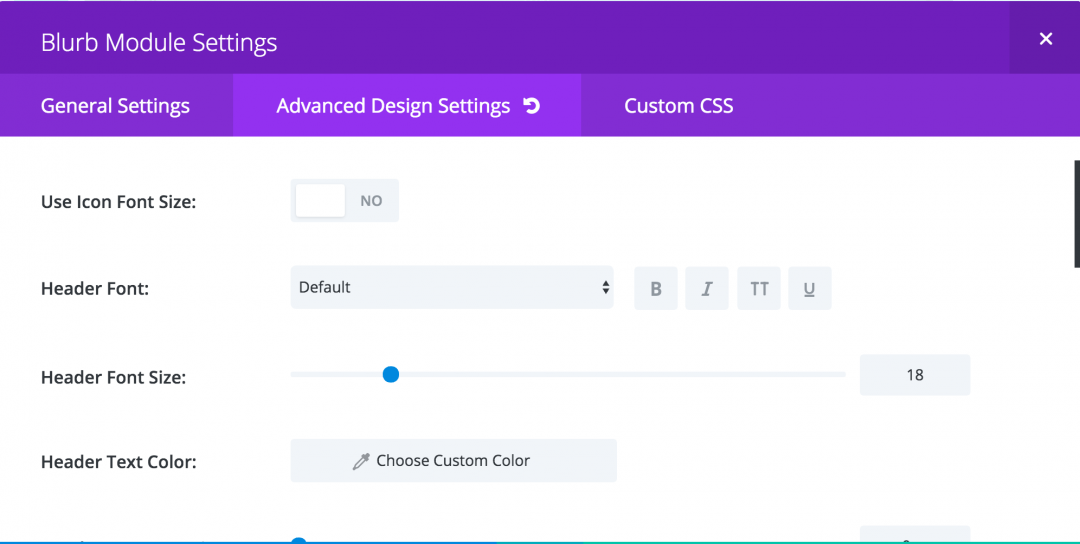Click the Header Font Size value field

click(x=915, y=375)
